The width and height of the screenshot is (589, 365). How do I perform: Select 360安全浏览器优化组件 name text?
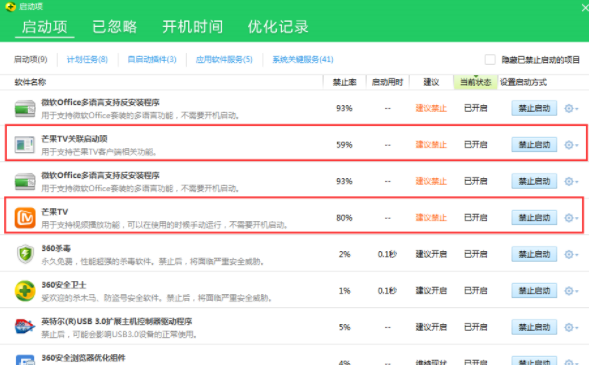[83, 357]
